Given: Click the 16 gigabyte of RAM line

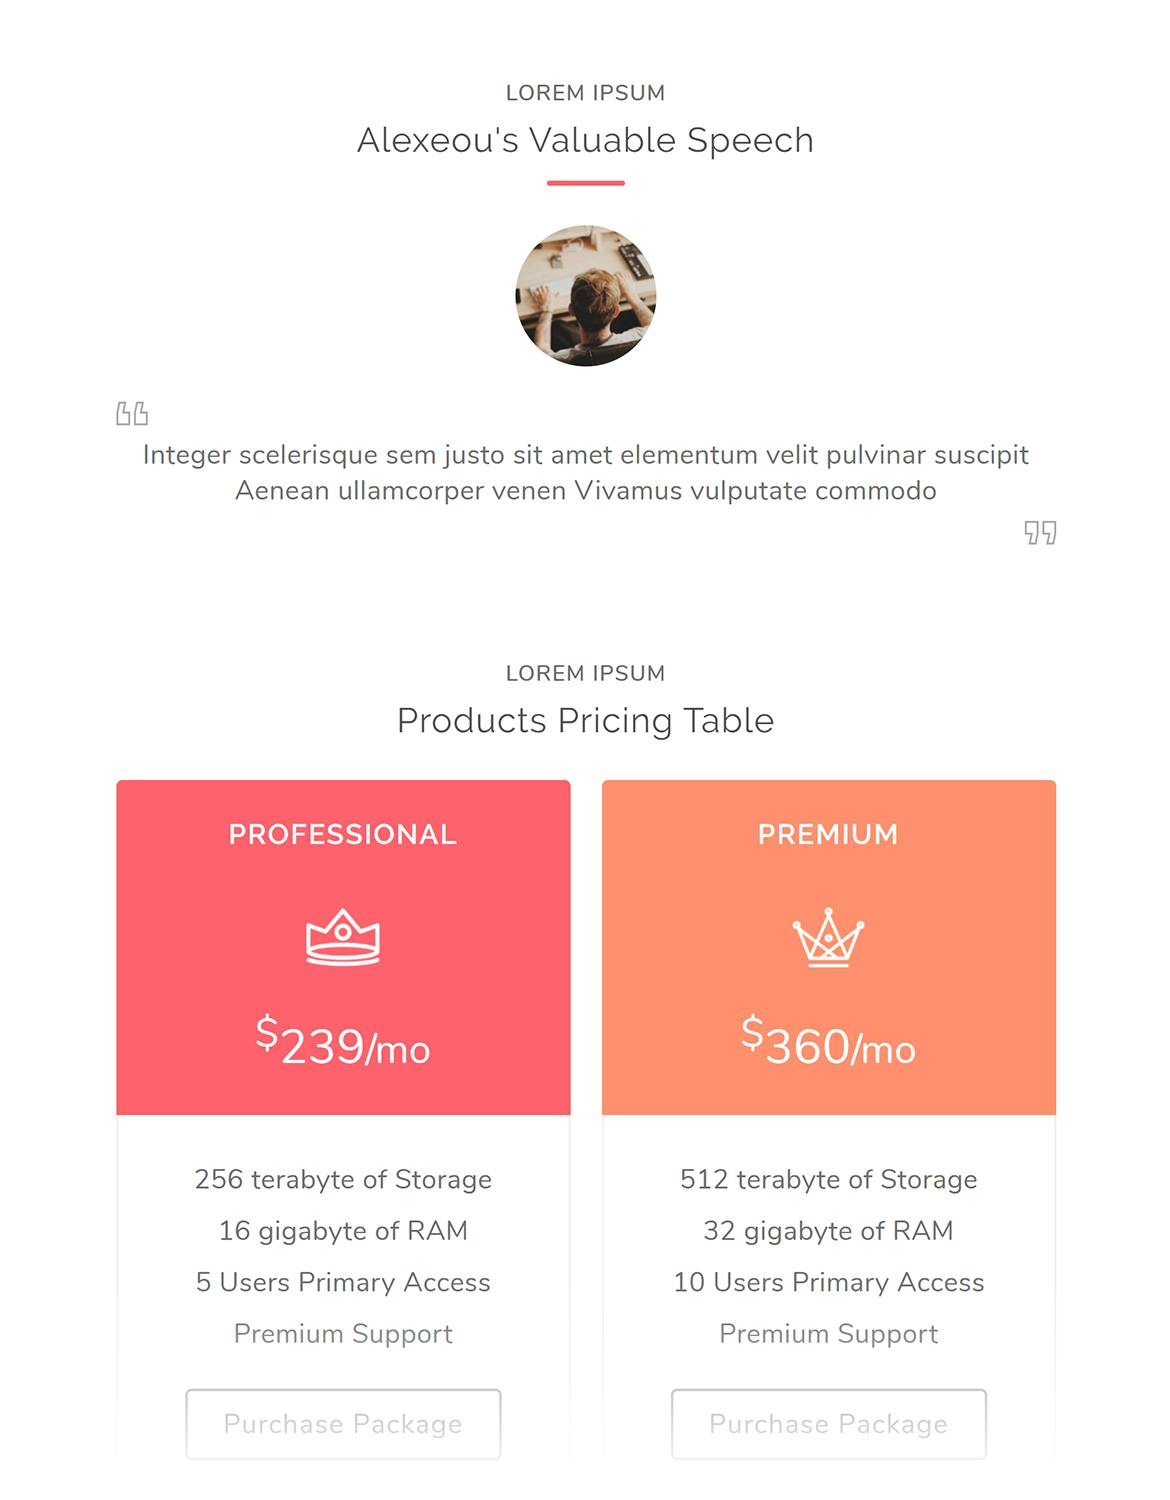Looking at the screenshot, I should (343, 1231).
